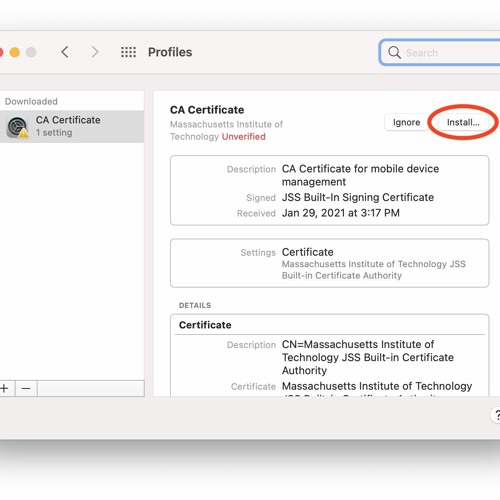The width and height of the screenshot is (500, 500).
Task: Click 'Massachusetts Institute of Technology' under the heading
Action: click(x=226, y=130)
